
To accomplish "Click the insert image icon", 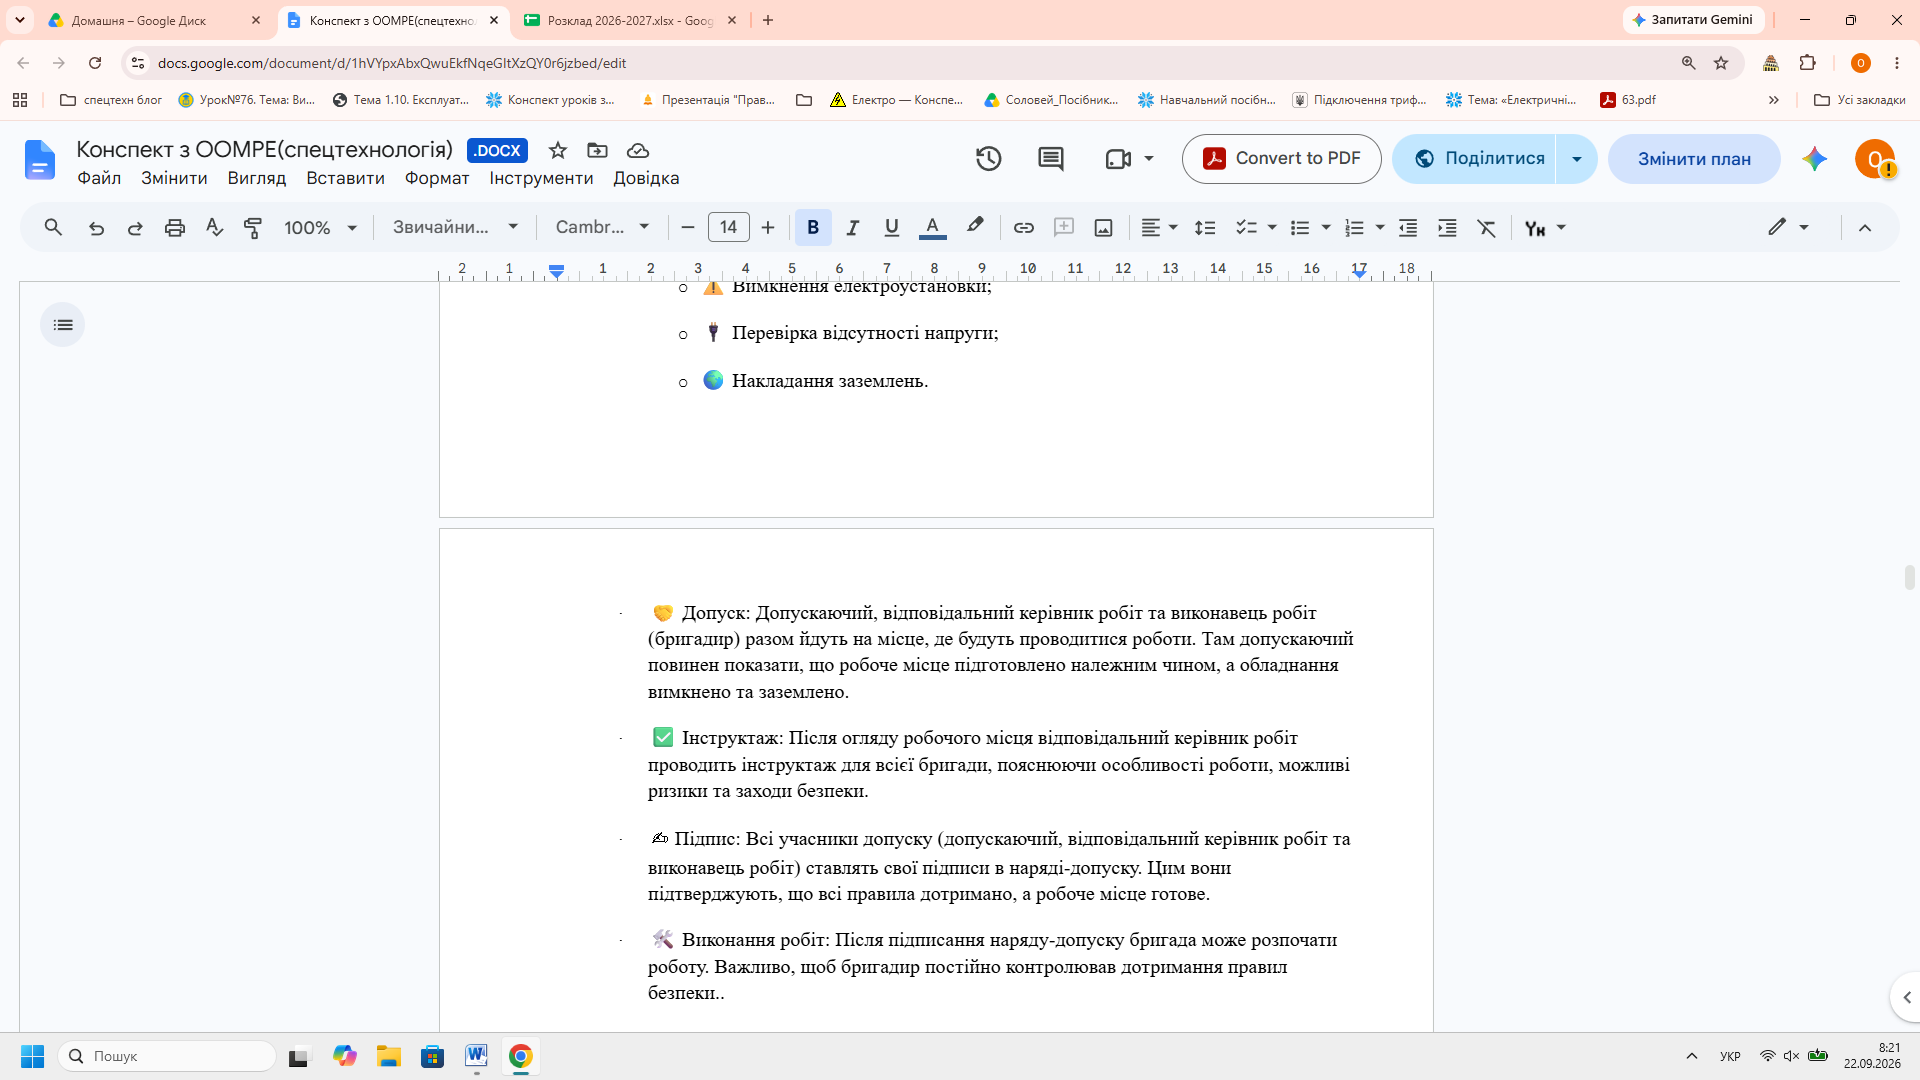I will 1103,228.
